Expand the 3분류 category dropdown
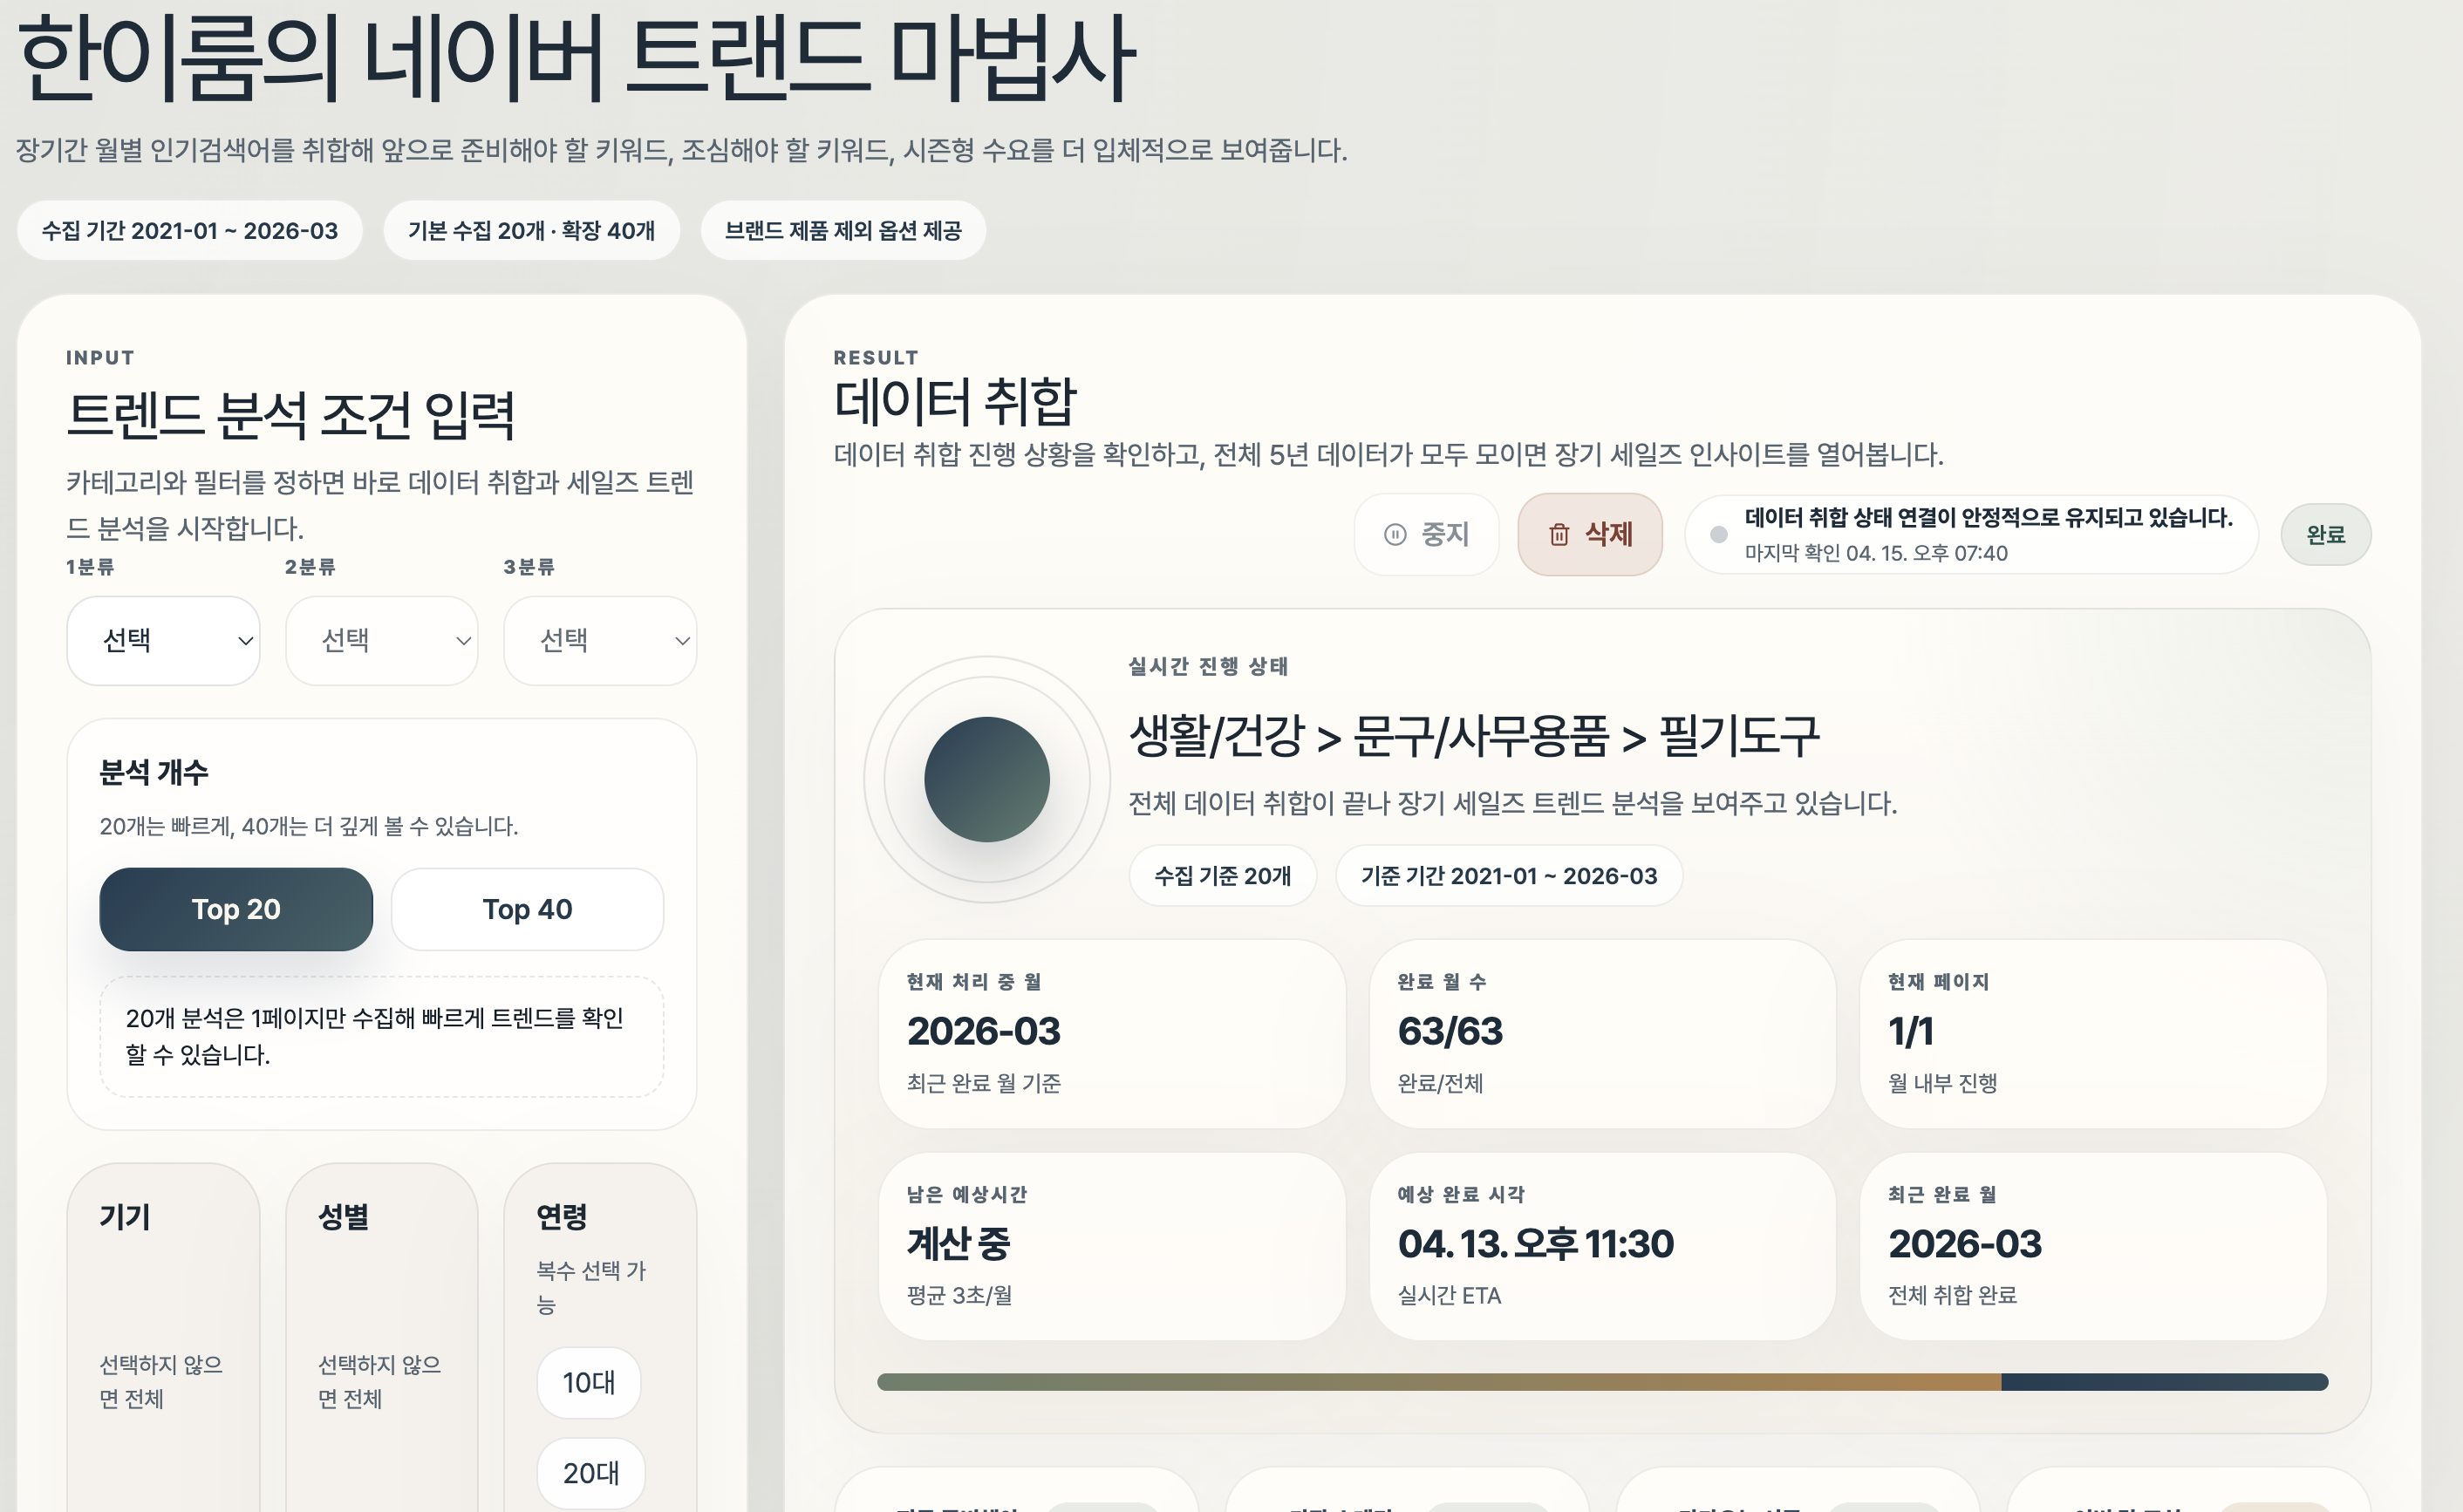The width and height of the screenshot is (2463, 1512). click(x=600, y=641)
